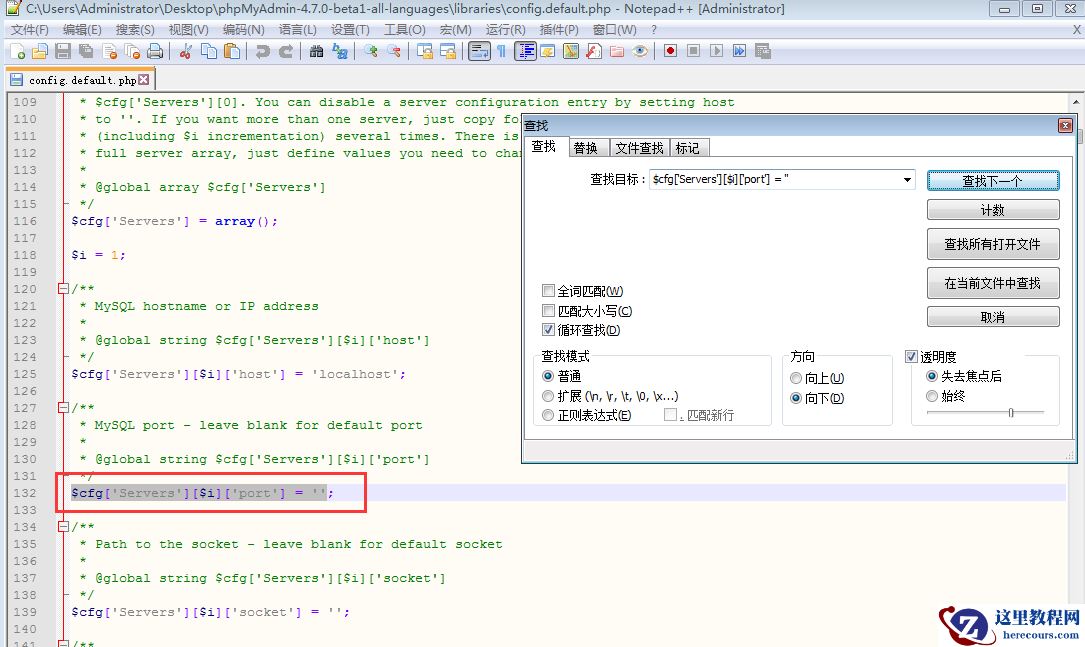The image size is (1085, 647).
Task: Zoom in with the magnifier plus icon
Action: tap(370, 51)
